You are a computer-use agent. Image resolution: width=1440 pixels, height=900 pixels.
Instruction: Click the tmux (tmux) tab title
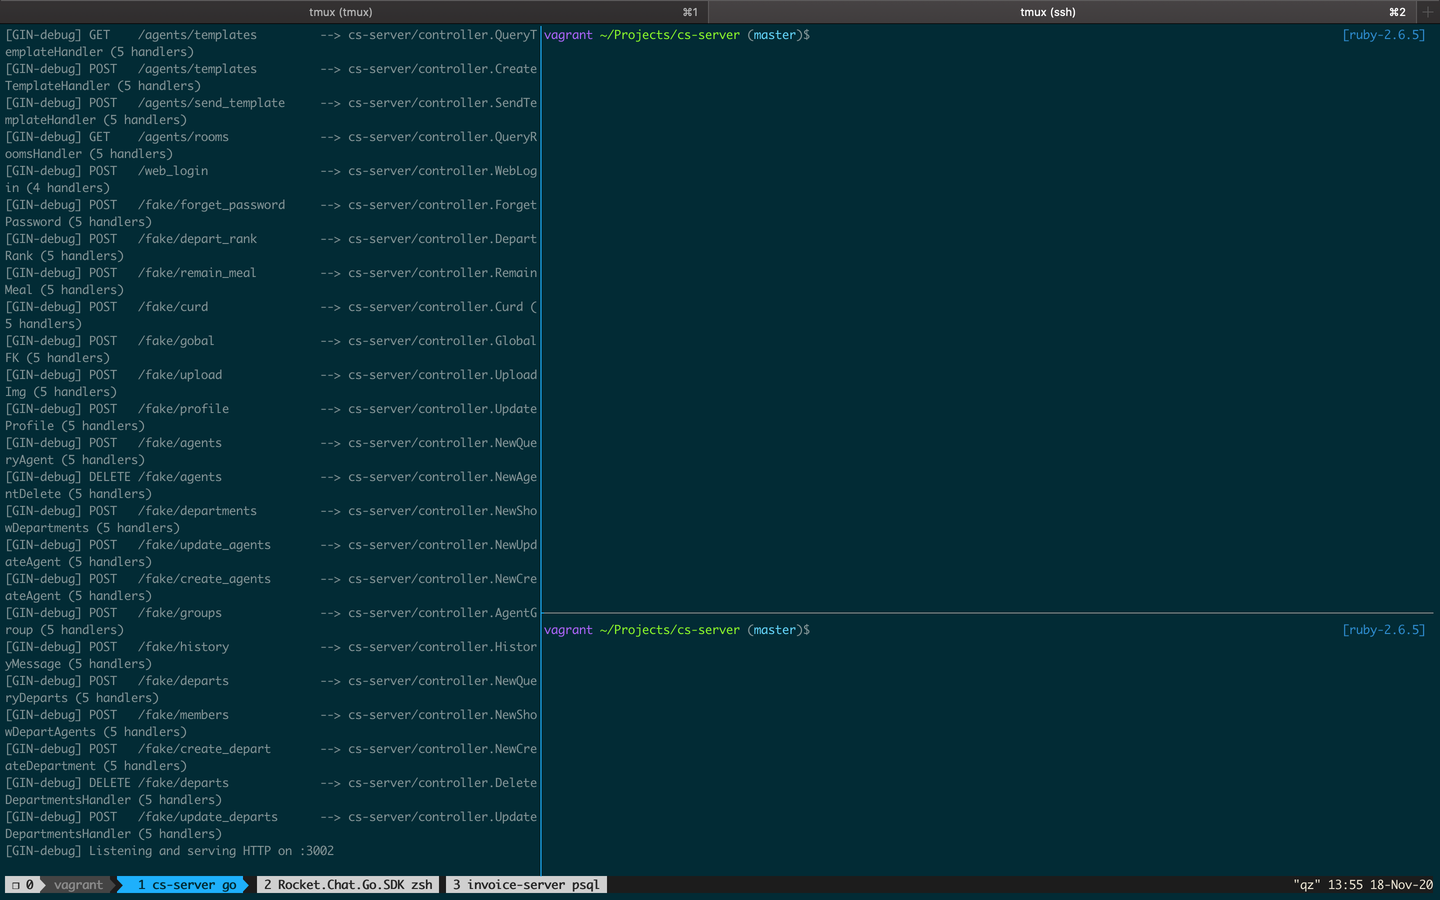tap(340, 12)
